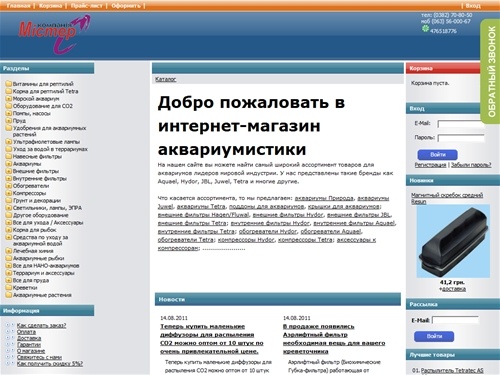This screenshot has height=375, width=500.
Task: Click the О магазине link
Action: [x=31, y=351]
